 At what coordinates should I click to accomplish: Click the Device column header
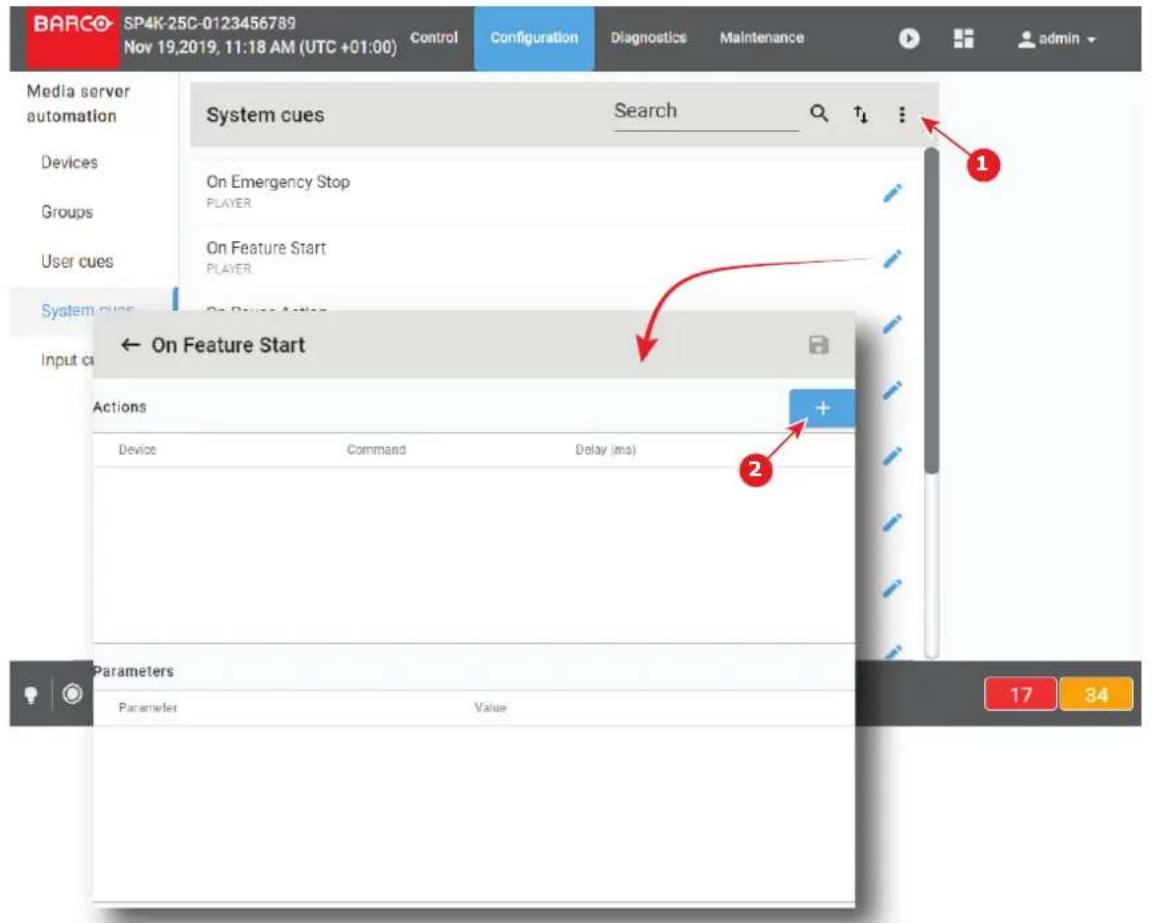[x=137, y=449]
